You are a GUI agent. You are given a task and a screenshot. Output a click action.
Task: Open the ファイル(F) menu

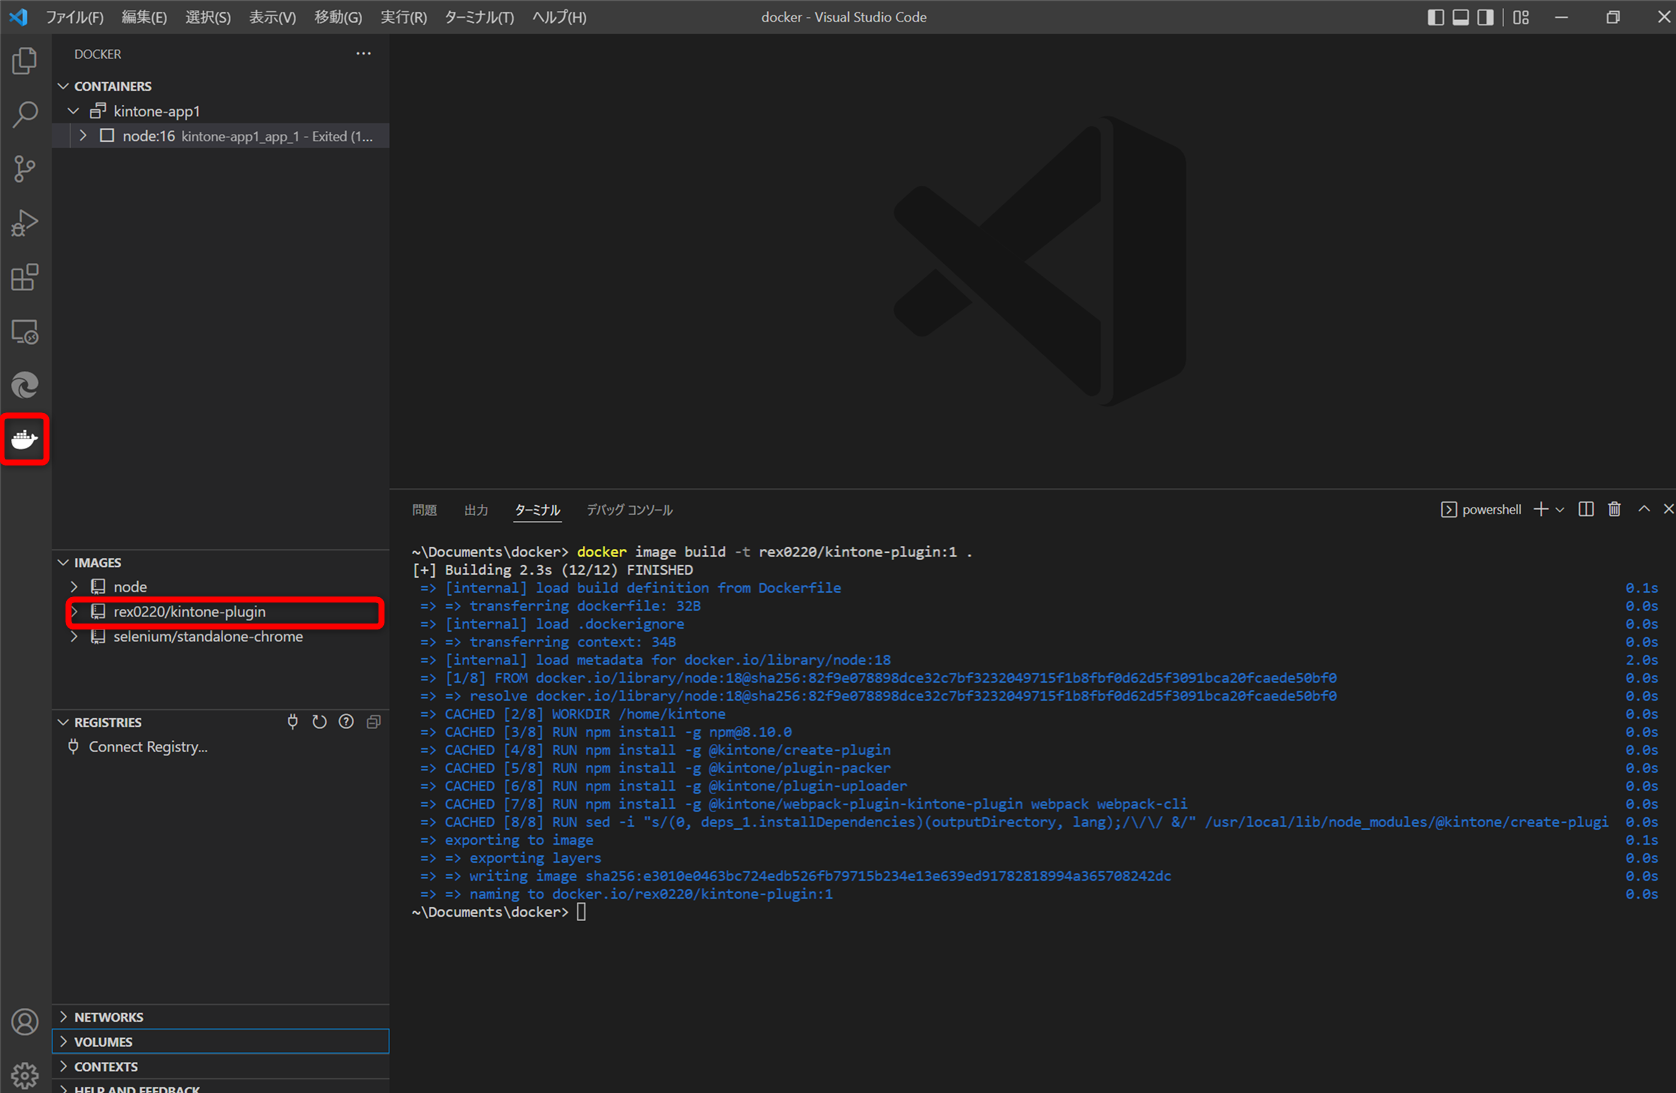tap(75, 17)
